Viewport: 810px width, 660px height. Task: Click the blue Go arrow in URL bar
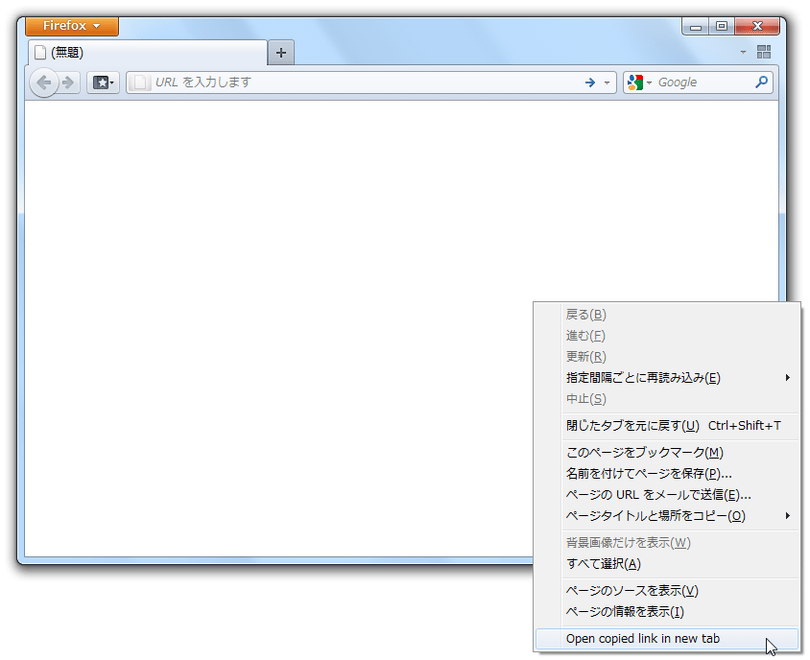[x=590, y=82]
